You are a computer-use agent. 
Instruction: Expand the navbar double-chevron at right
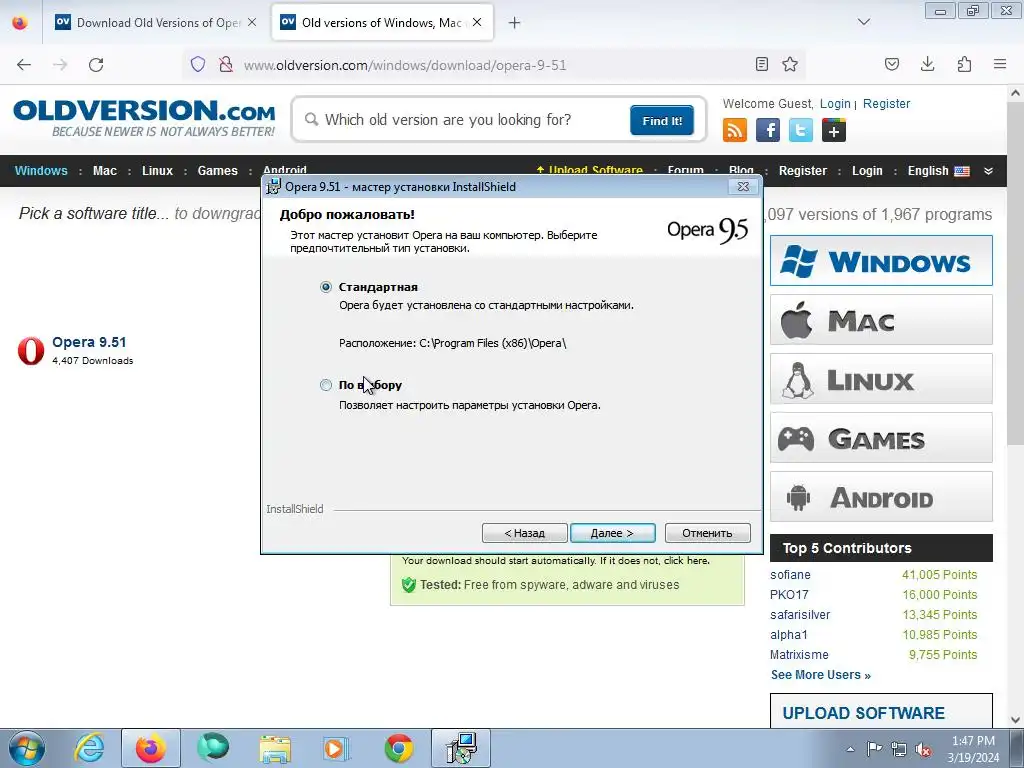click(988, 171)
